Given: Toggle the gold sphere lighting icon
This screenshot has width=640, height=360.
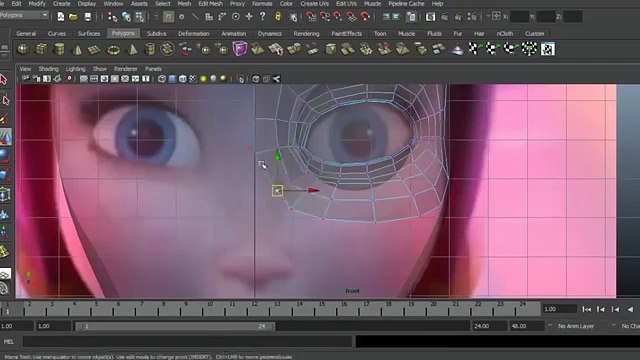Looking at the screenshot, I should pos(223,79).
